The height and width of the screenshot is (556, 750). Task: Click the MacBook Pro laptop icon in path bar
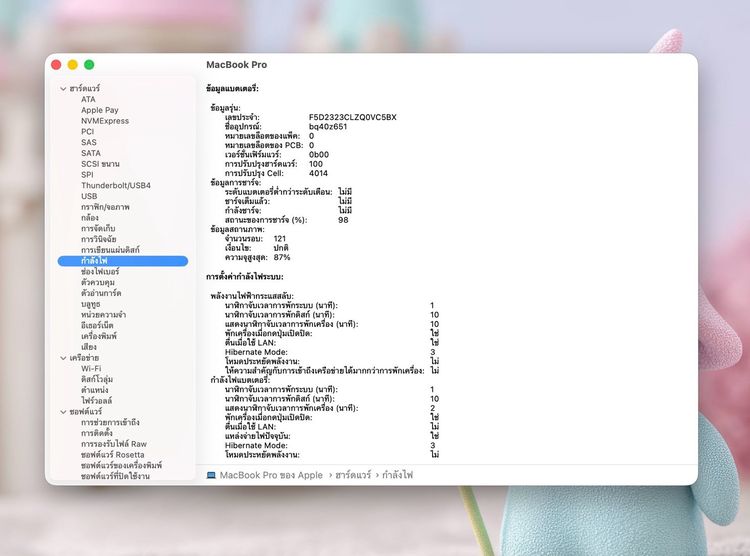coord(211,475)
